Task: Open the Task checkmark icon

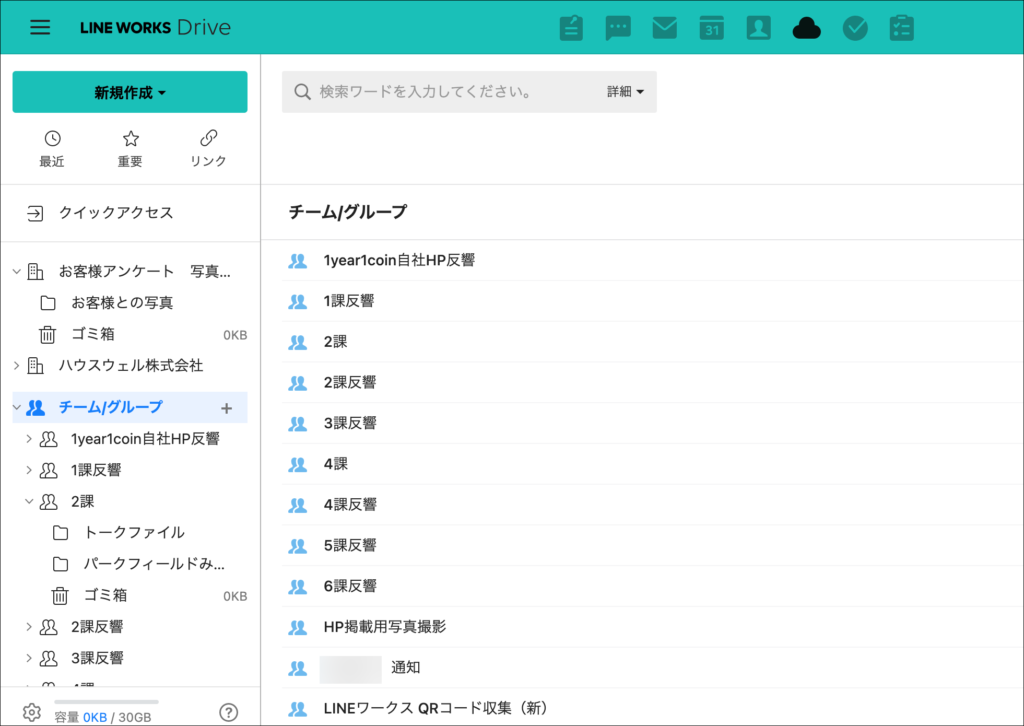Action: click(x=855, y=28)
